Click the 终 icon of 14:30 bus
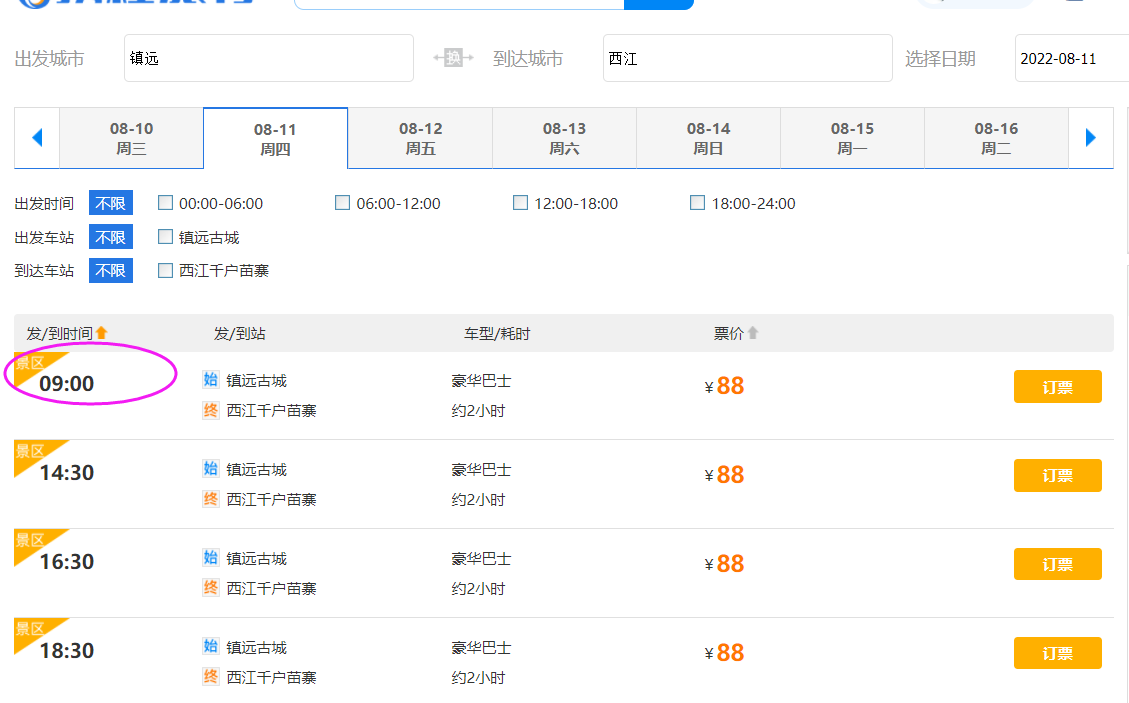This screenshot has width=1129, height=703. coord(210,499)
